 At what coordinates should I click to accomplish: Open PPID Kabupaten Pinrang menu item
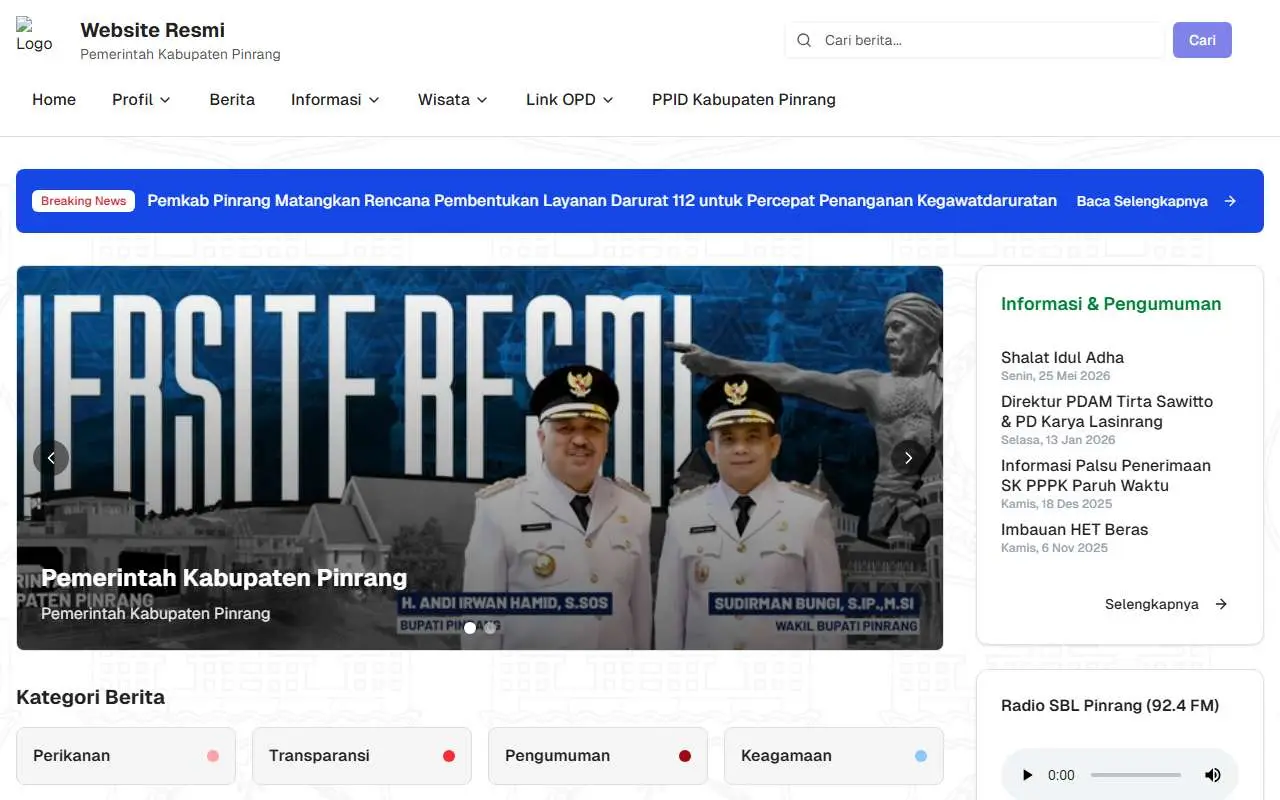[x=744, y=99]
